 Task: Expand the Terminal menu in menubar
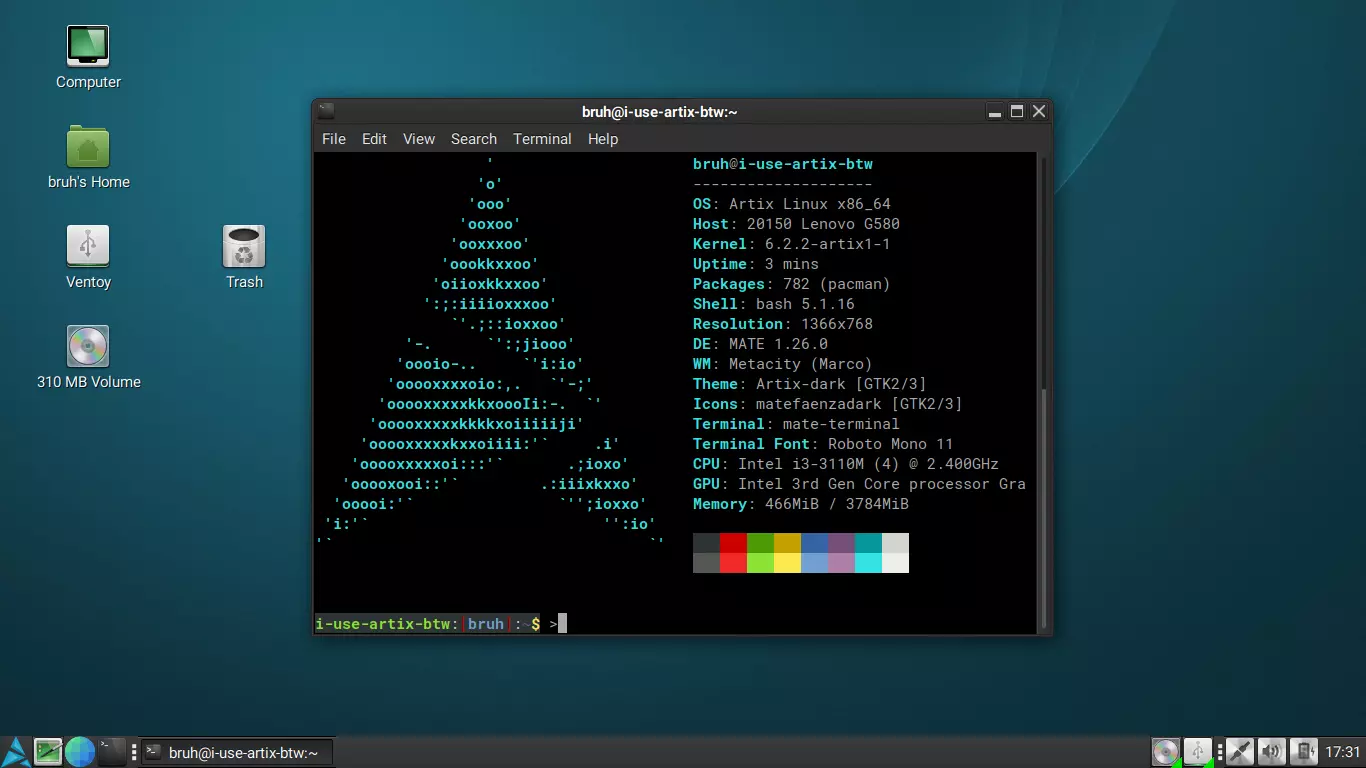pyautogui.click(x=542, y=139)
